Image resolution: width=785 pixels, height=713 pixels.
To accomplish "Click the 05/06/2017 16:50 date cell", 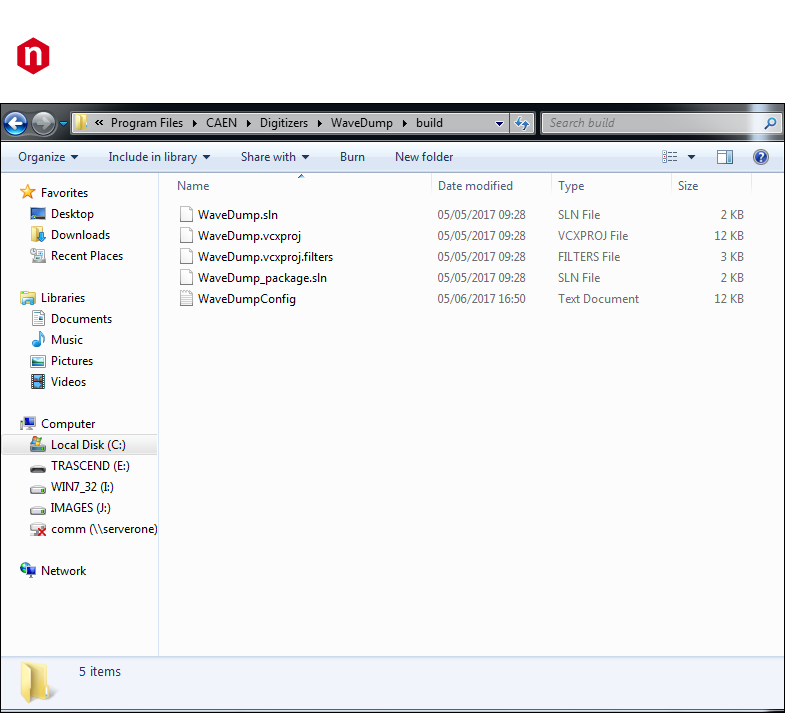I will click(481, 299).
